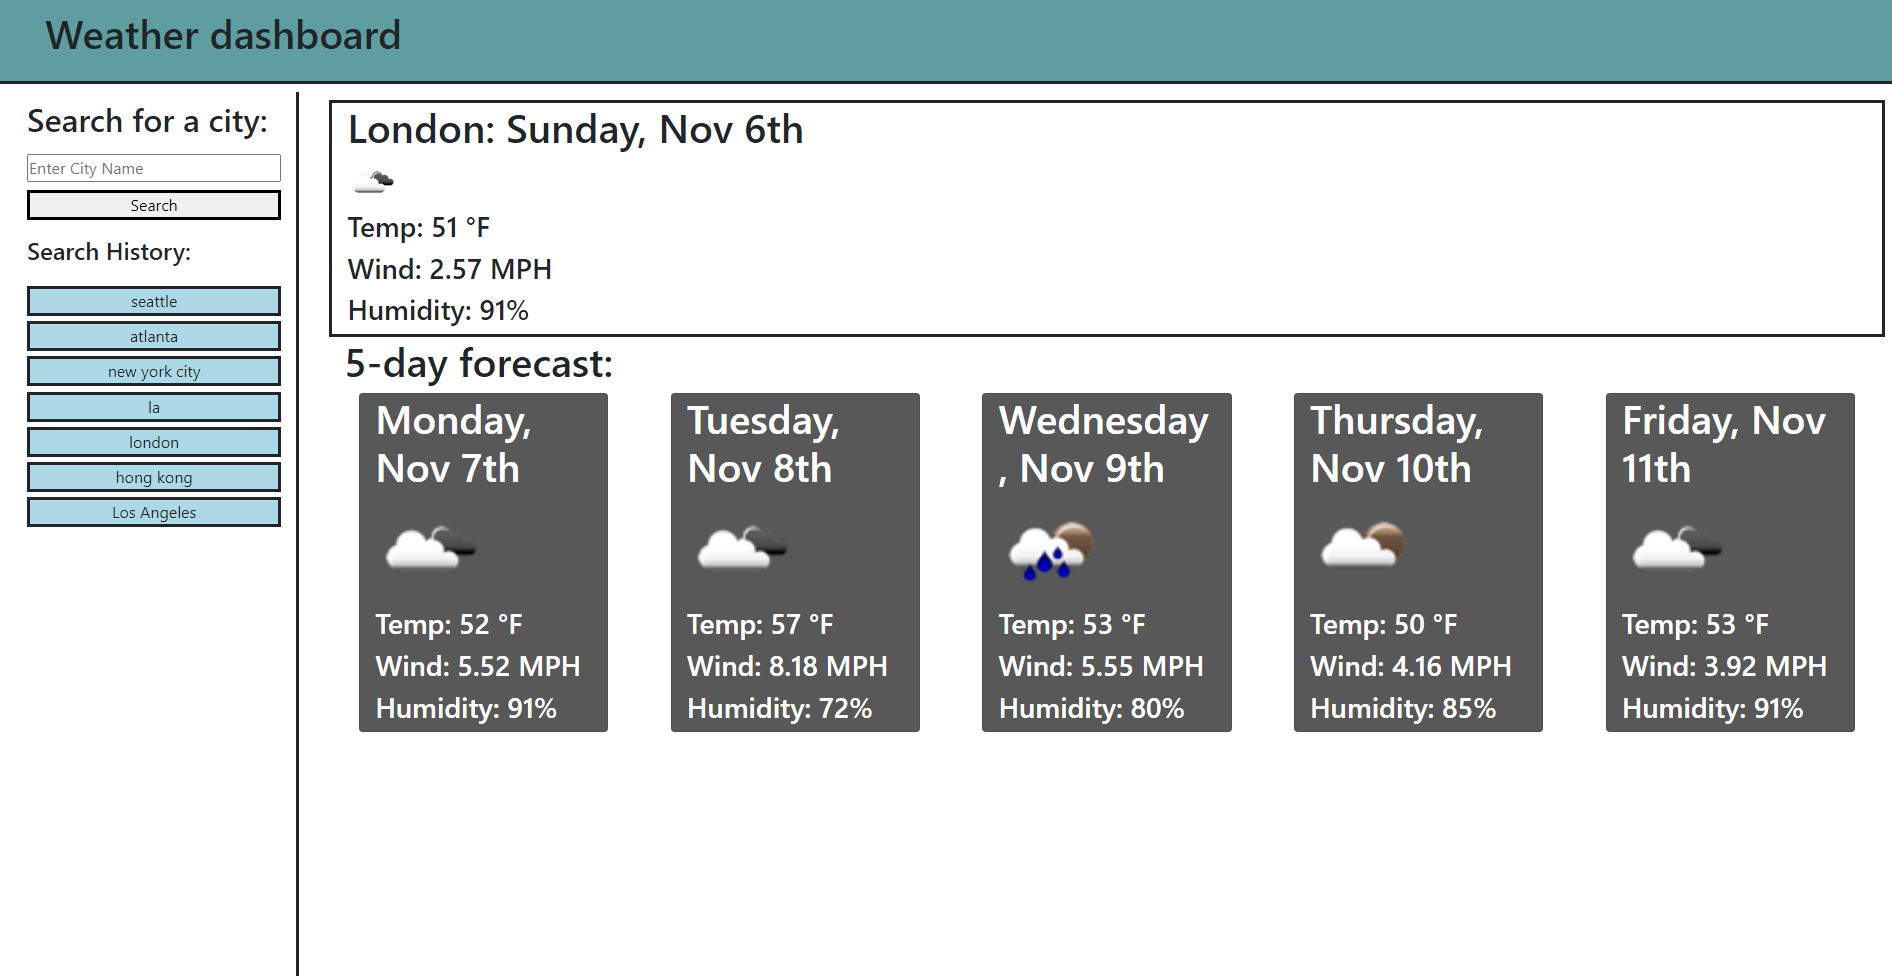This screenshot has height=976, width=1892.
Task: Focus the Enter City Name field
Action: pyautogui.click(x=154, y=168)
